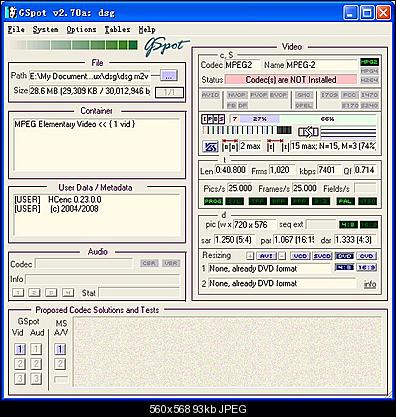
Task: Click the pic size field 720 x 576
Action: pos(255,225)
